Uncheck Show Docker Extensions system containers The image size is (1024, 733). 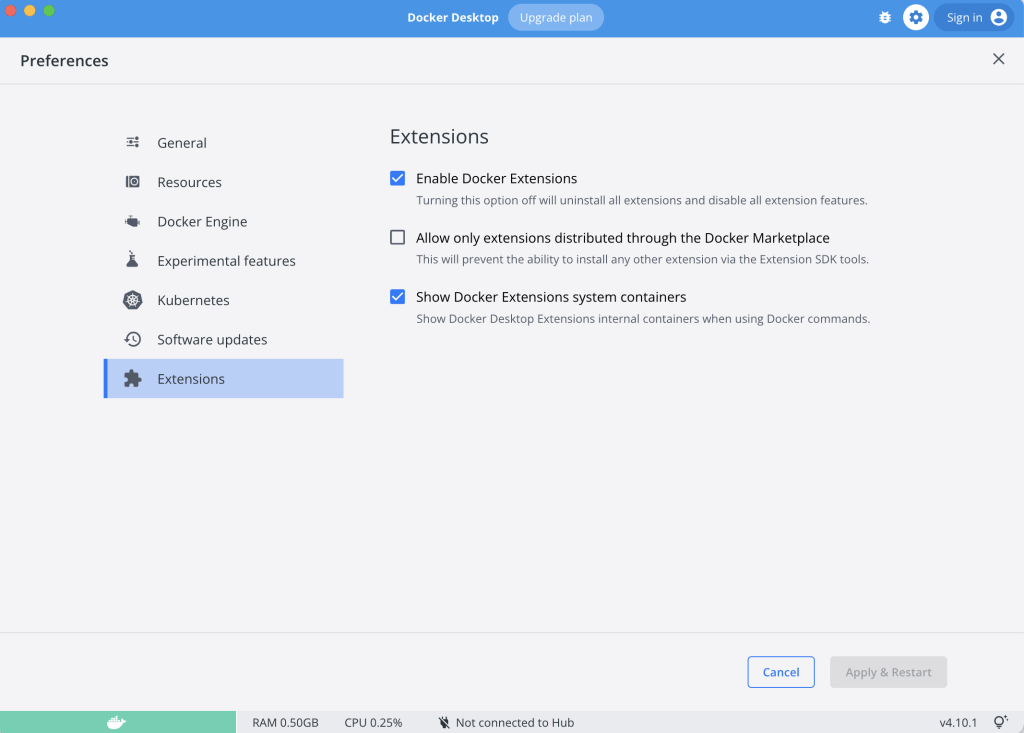tap(398, 297)
